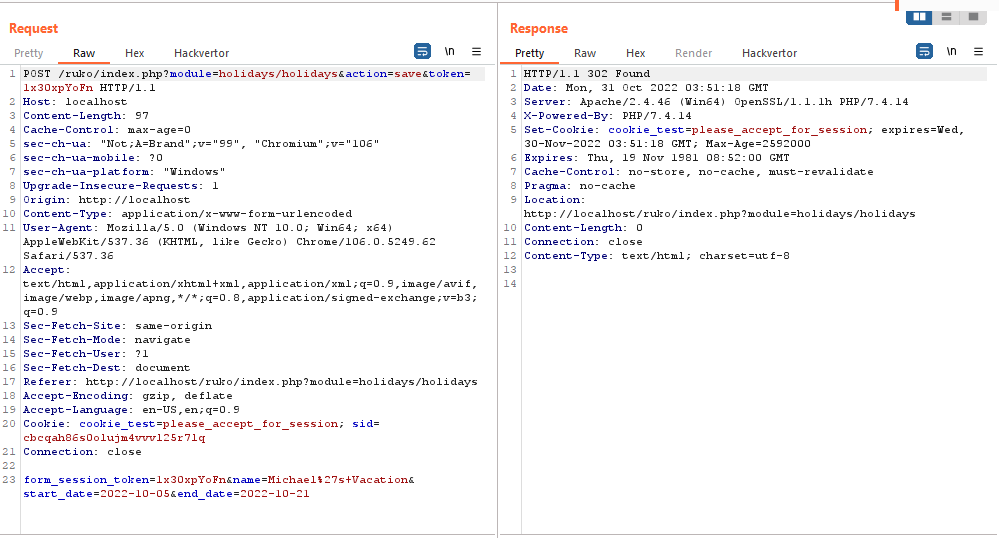Viewport: 999px width, 538px height.
Task: Click the X-Powered-By: PHP/7.4.14 header
Action: point(608,115)
